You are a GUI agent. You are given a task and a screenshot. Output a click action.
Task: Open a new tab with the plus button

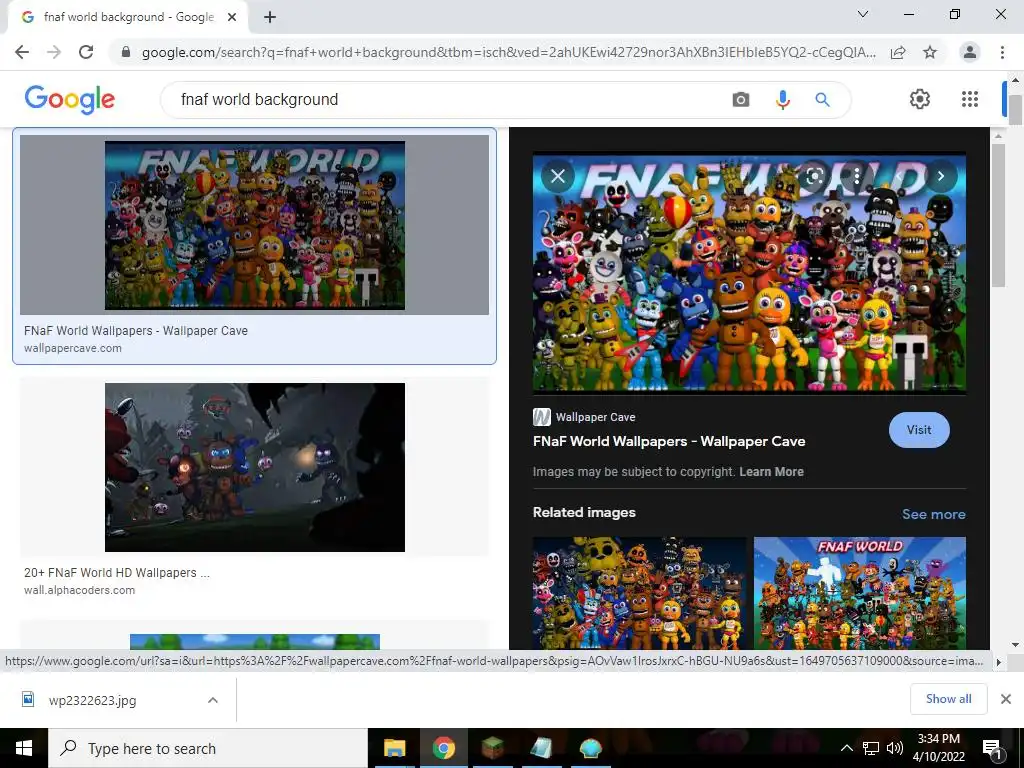[x=270, y=18]
